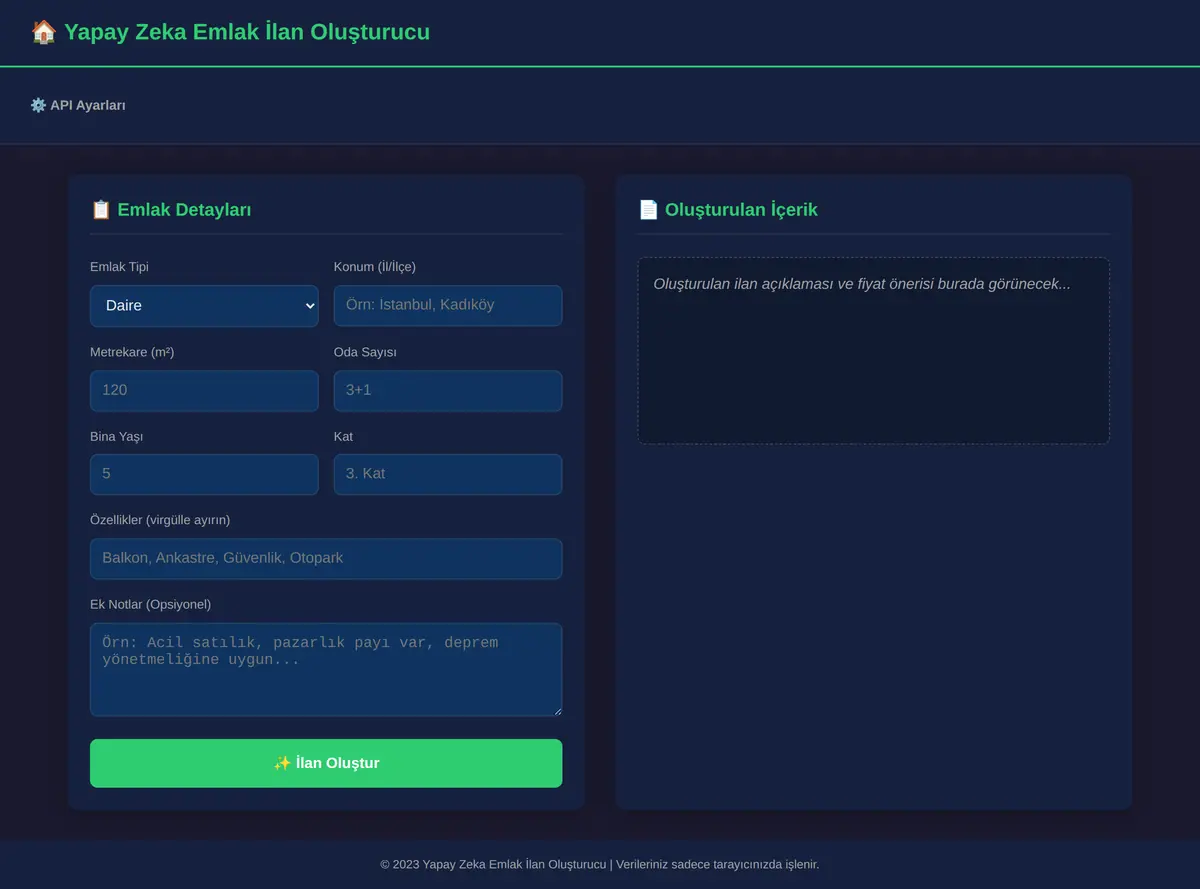The width and height of the screenshot is (1200, 889).
Task: Click the İlan Oluştur button
Action: [326, 763]
